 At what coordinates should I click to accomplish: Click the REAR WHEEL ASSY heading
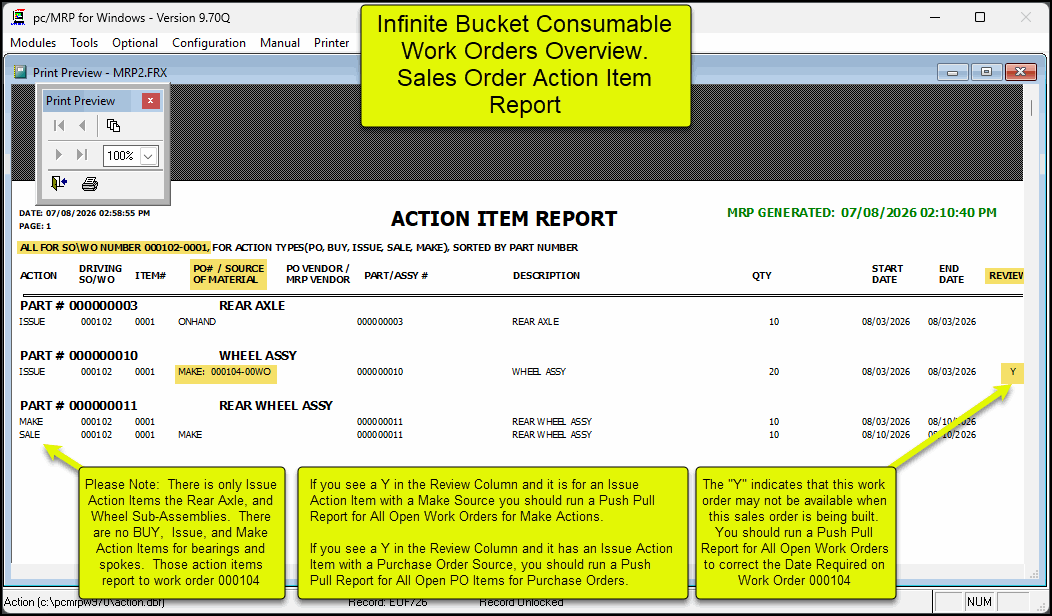click(x=276, y=405)
